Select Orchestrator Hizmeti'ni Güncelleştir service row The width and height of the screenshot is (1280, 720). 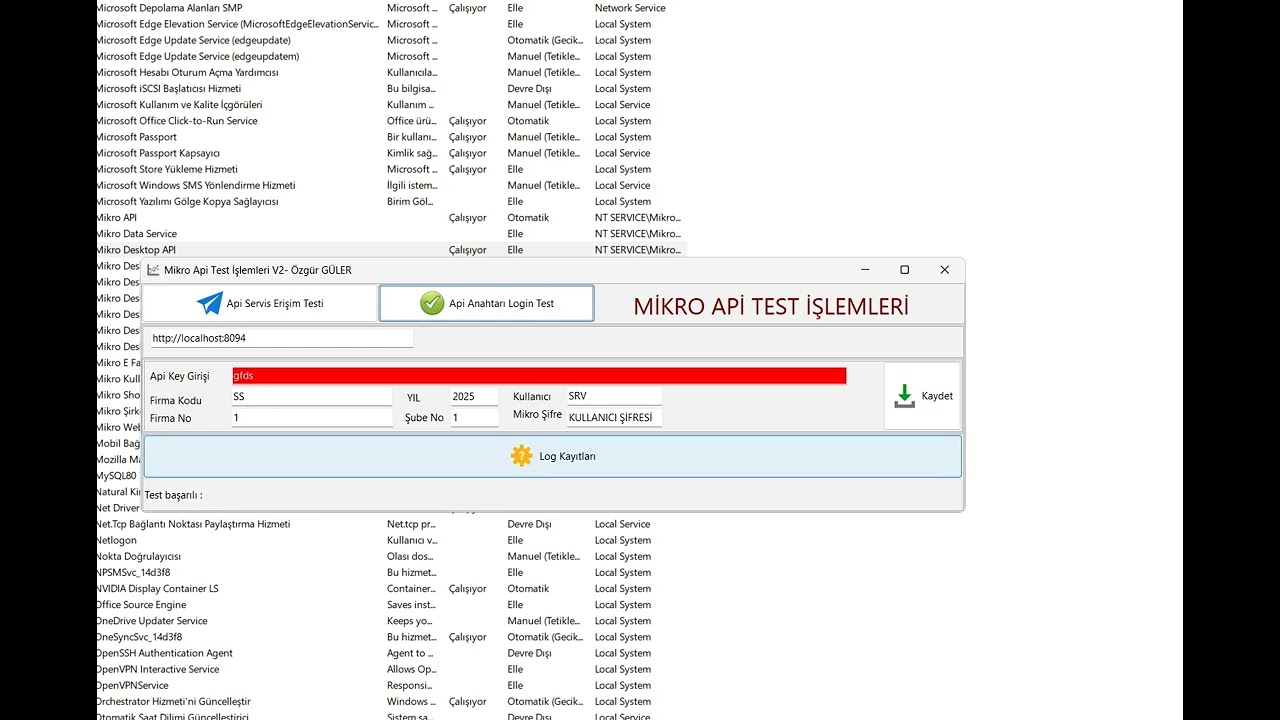click(391, 702)
